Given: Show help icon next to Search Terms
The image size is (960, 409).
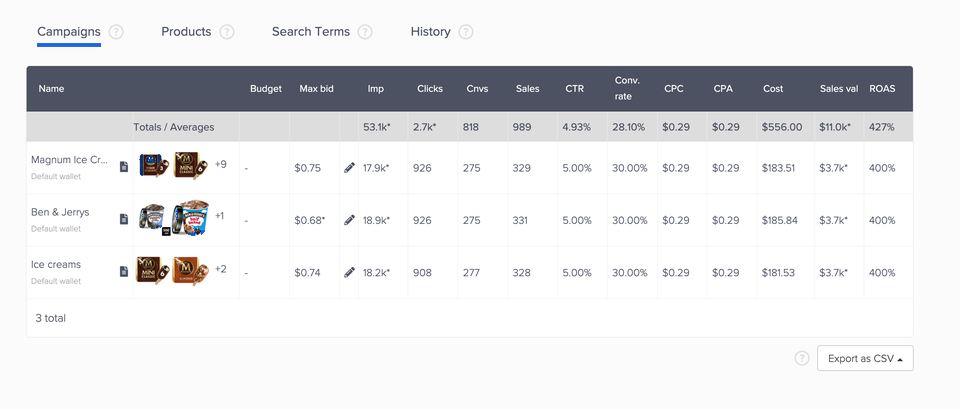Looking at the screenshot, I should (x=365, y=32).
